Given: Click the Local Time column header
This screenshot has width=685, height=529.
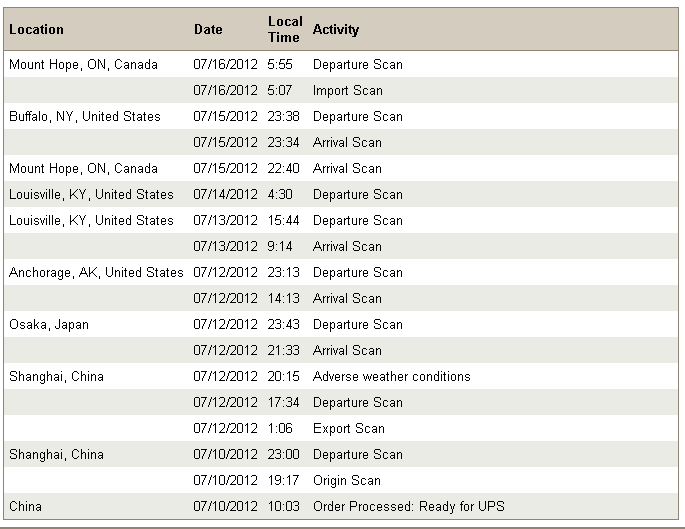Looking at the screenshot, I should tap(285, 29).
